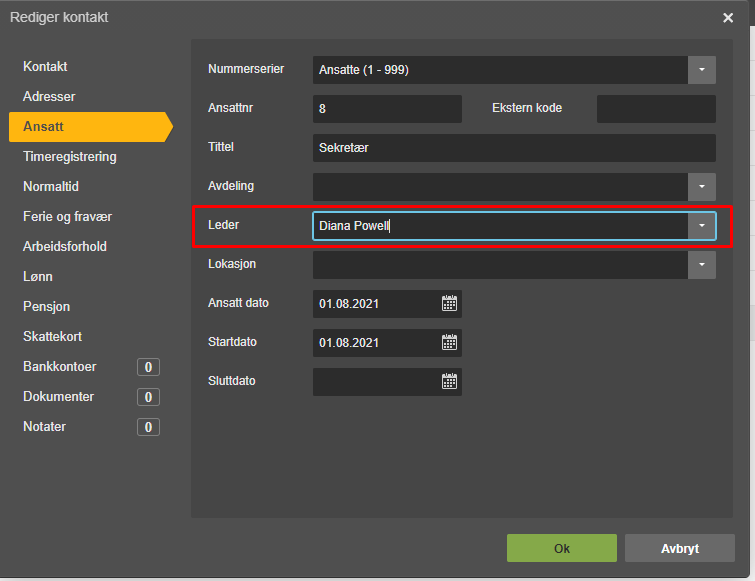Expand the Leder dropdown arrow
This screenshot has height=581, width=755.
tap(702, 226)
